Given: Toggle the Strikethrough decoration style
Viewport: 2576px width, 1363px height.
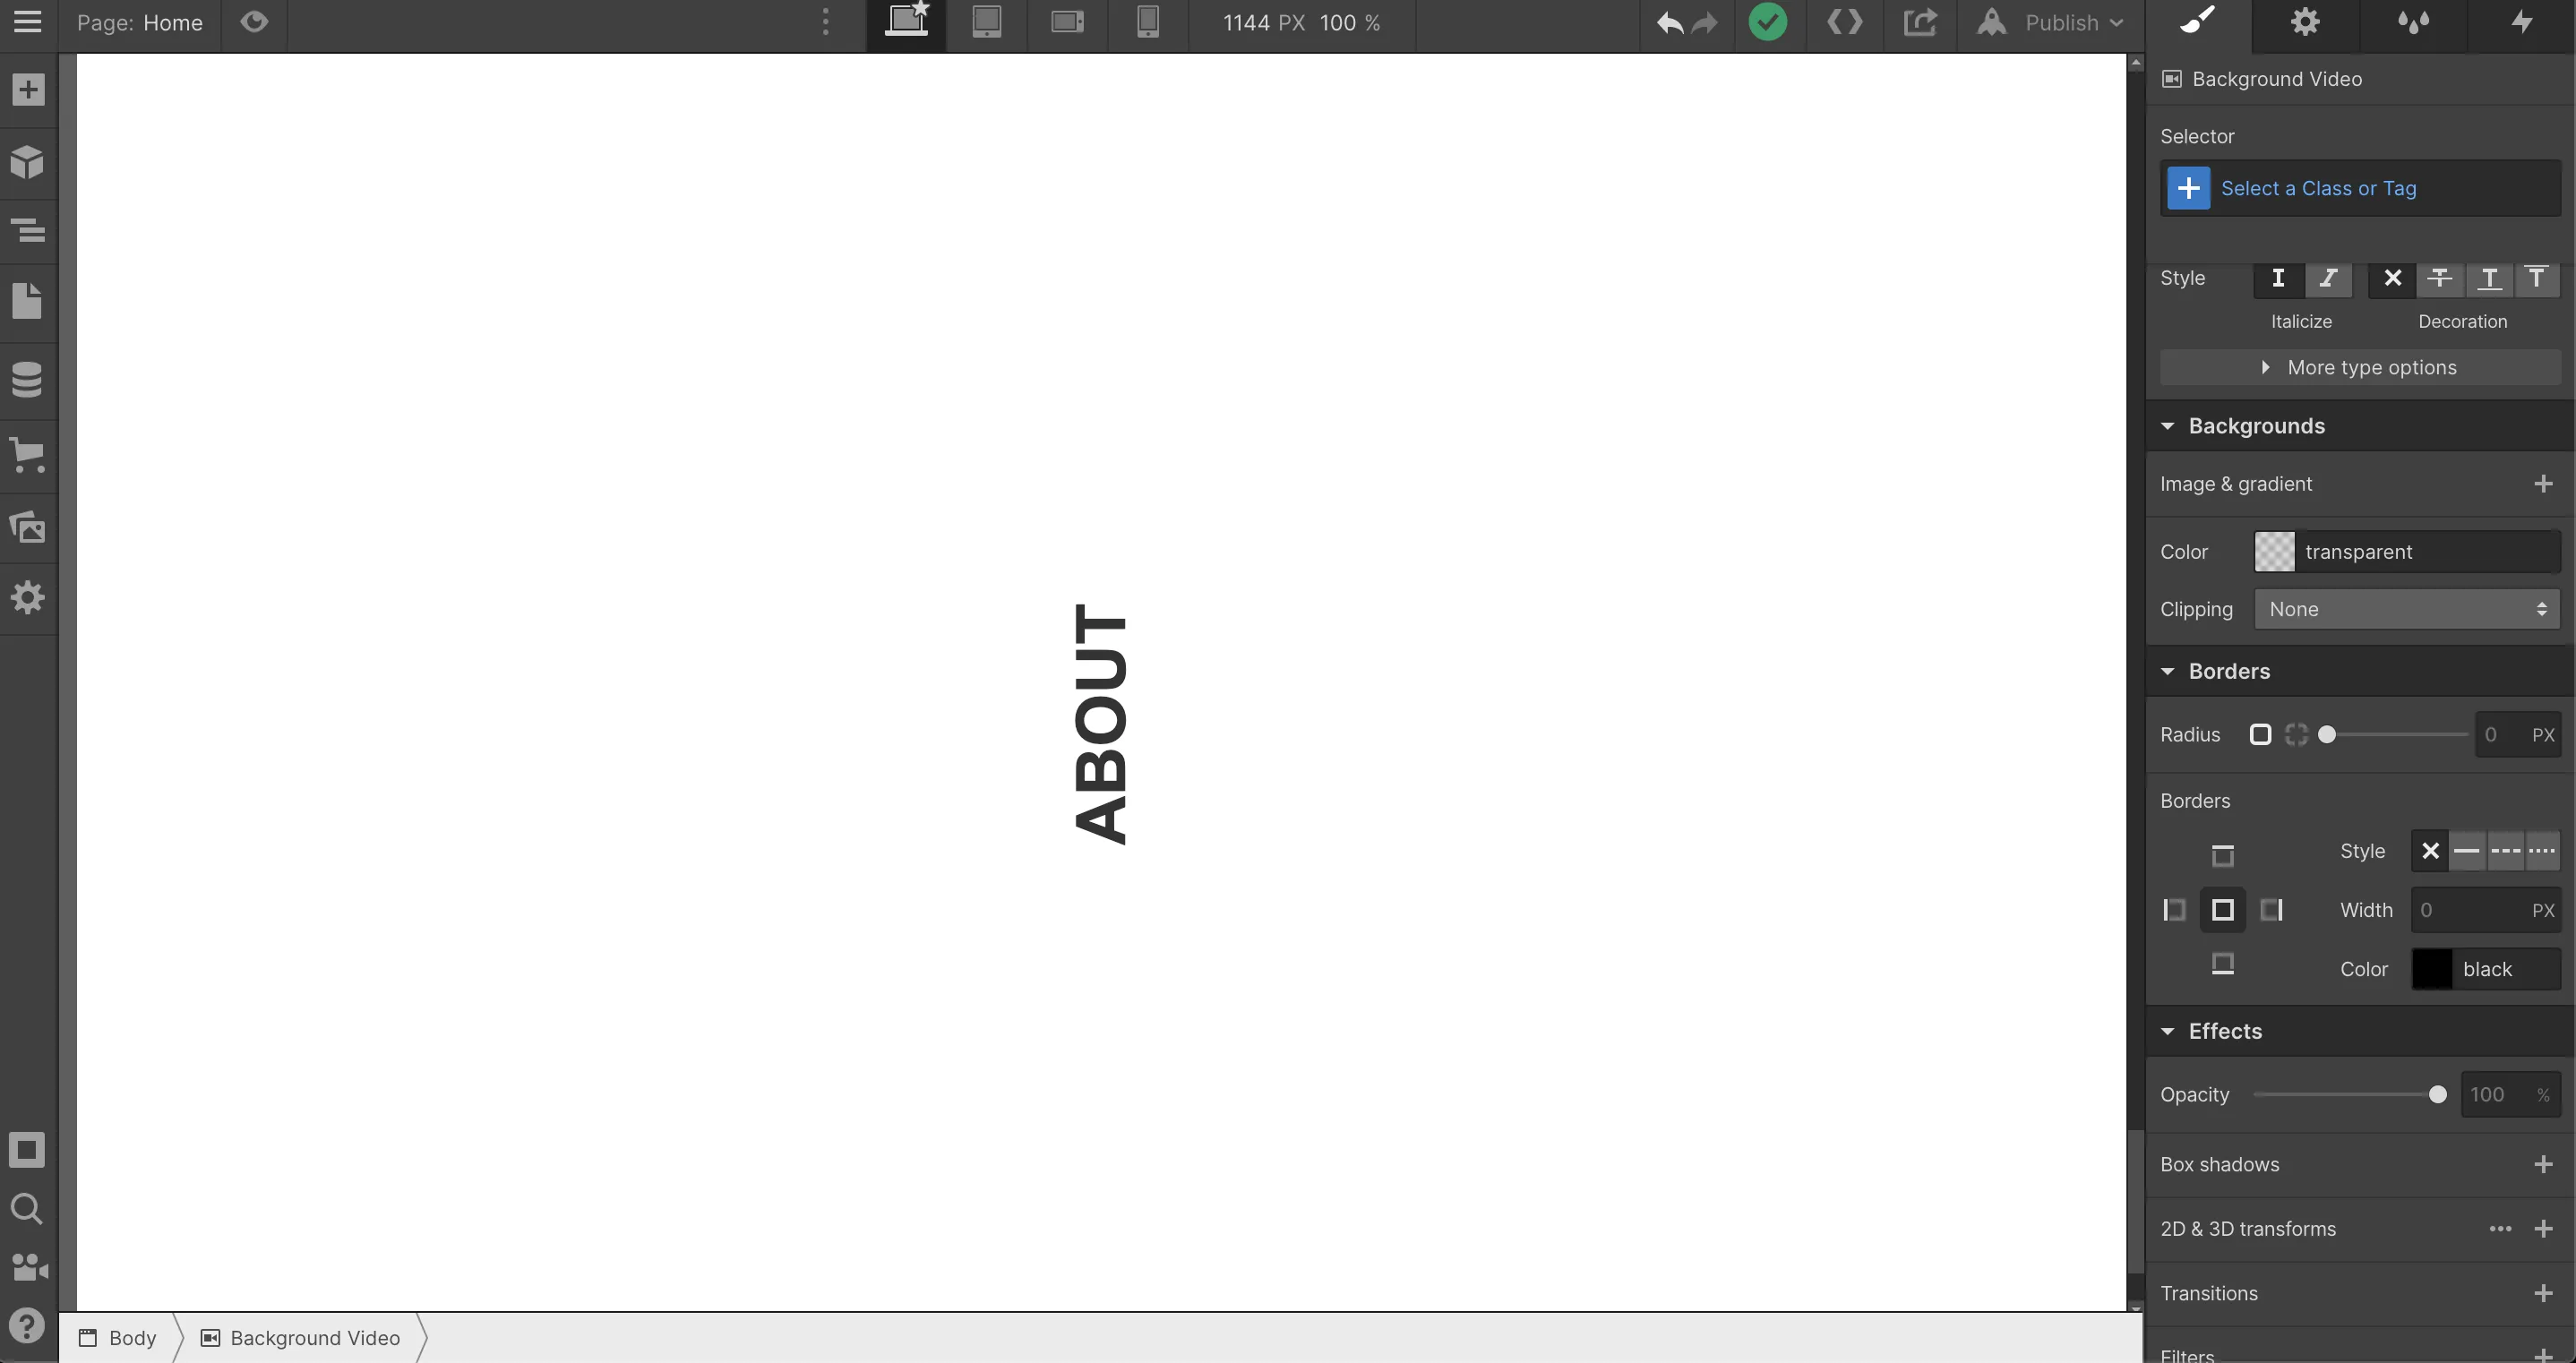Looking at the screenshot, I should [2440, 276].
